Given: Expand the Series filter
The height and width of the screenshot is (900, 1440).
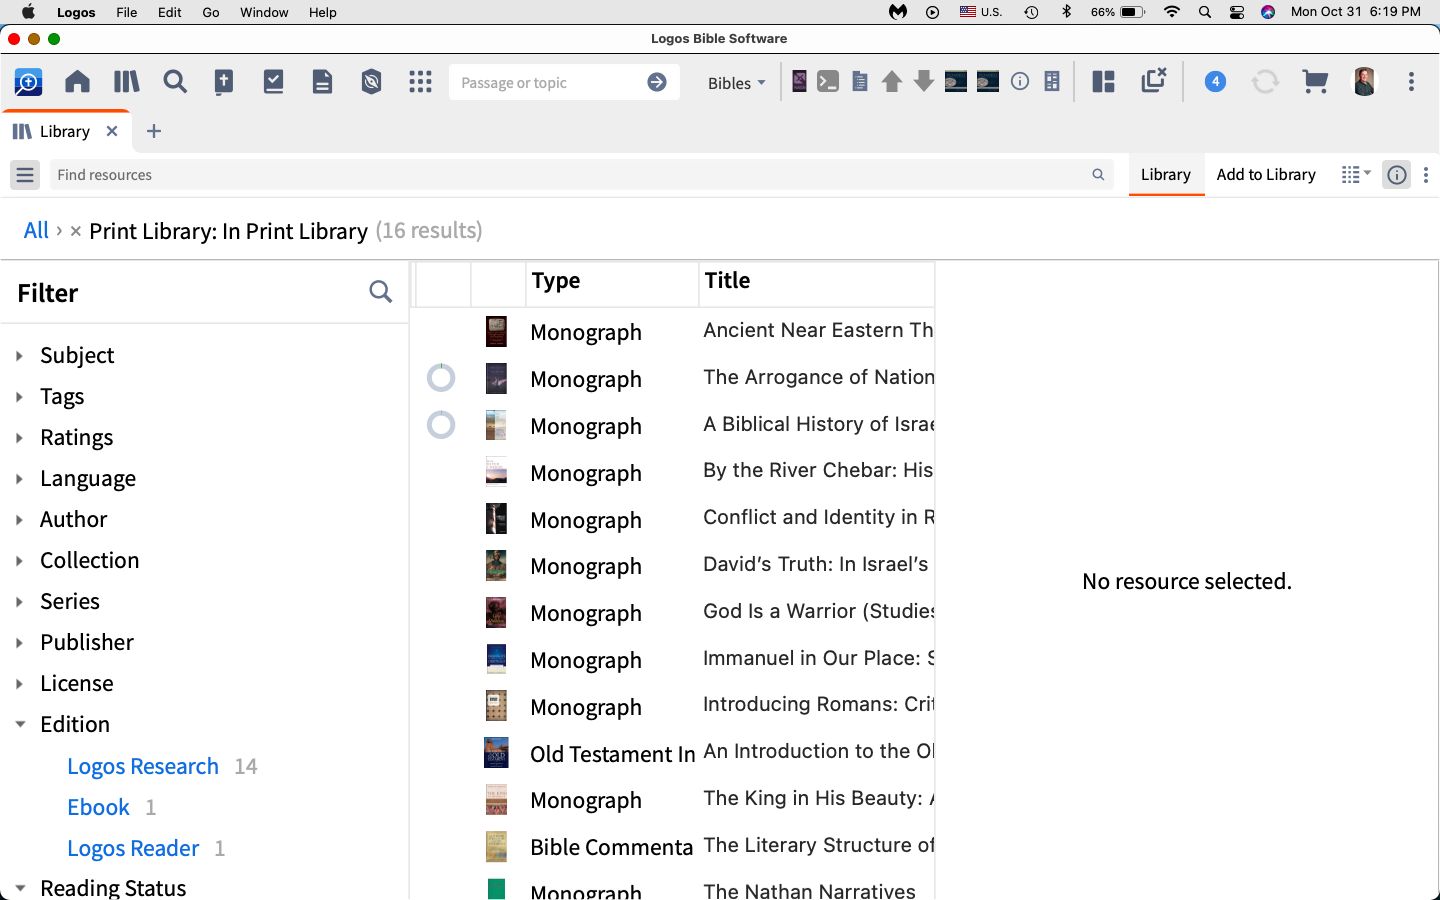Looking at the screenshot, I should point(19,602).
